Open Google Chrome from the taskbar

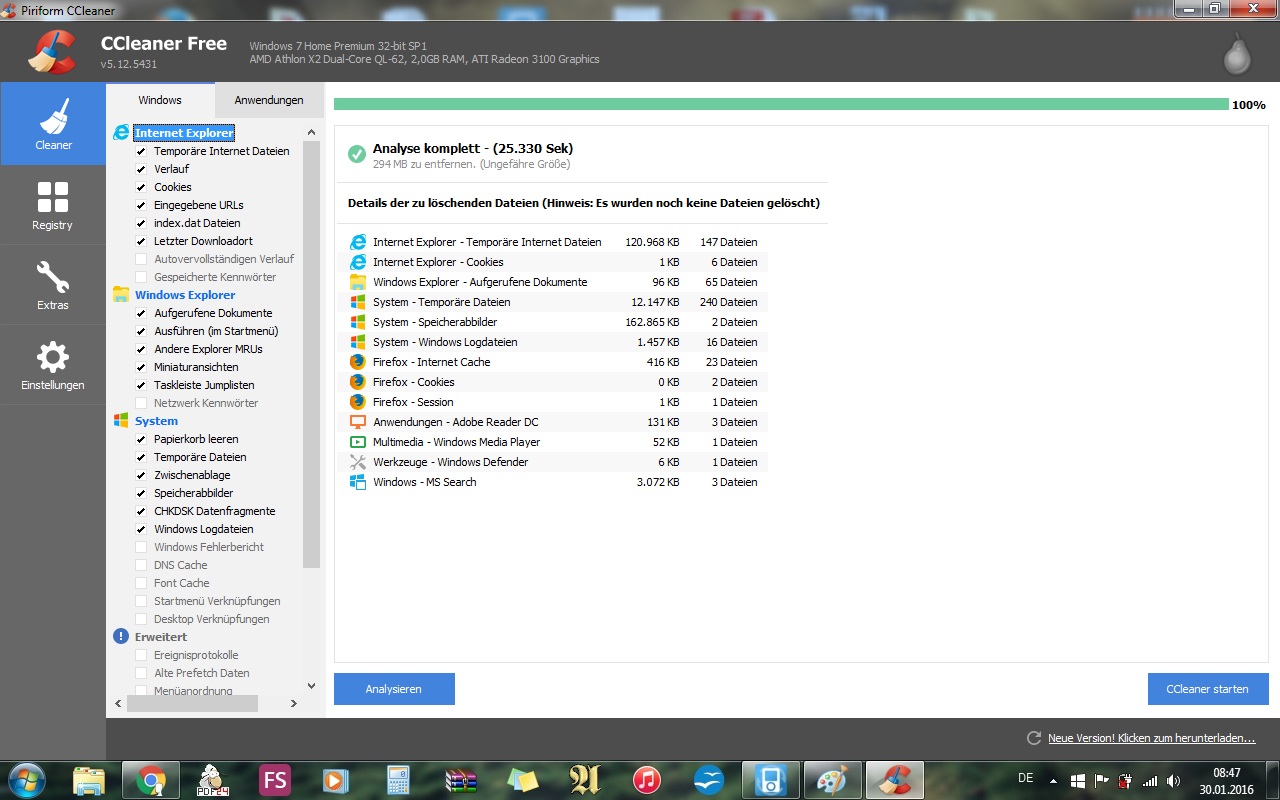(x=150, y=779)
